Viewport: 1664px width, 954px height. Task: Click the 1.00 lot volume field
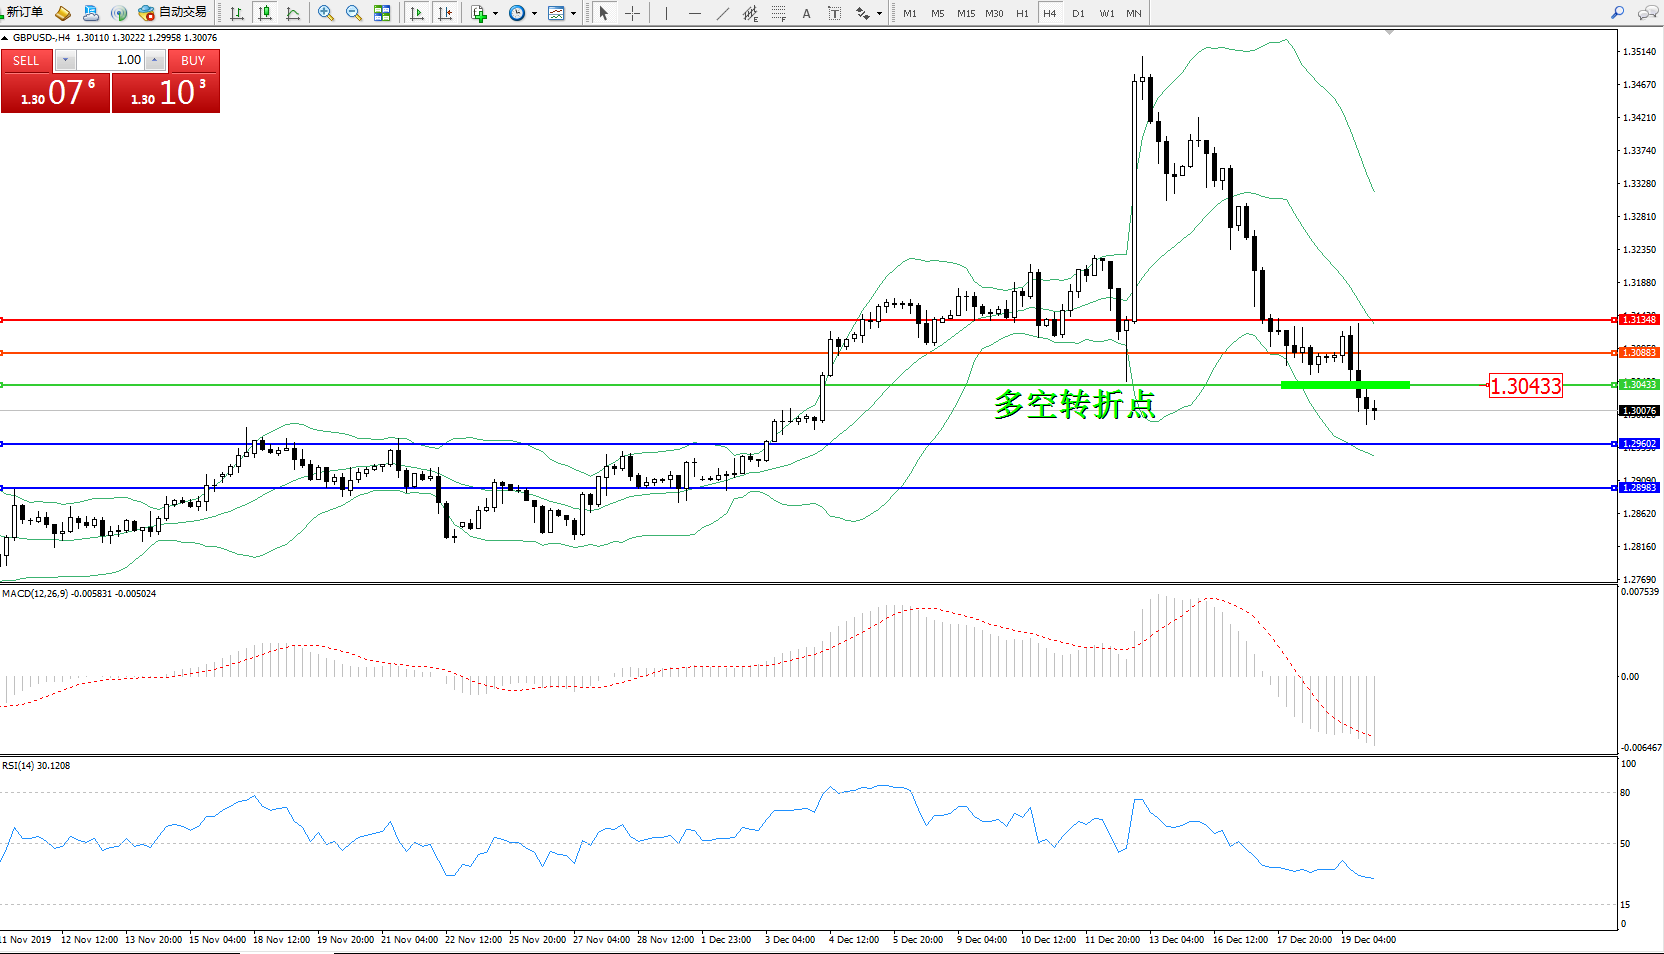click(x=112, y=60)
